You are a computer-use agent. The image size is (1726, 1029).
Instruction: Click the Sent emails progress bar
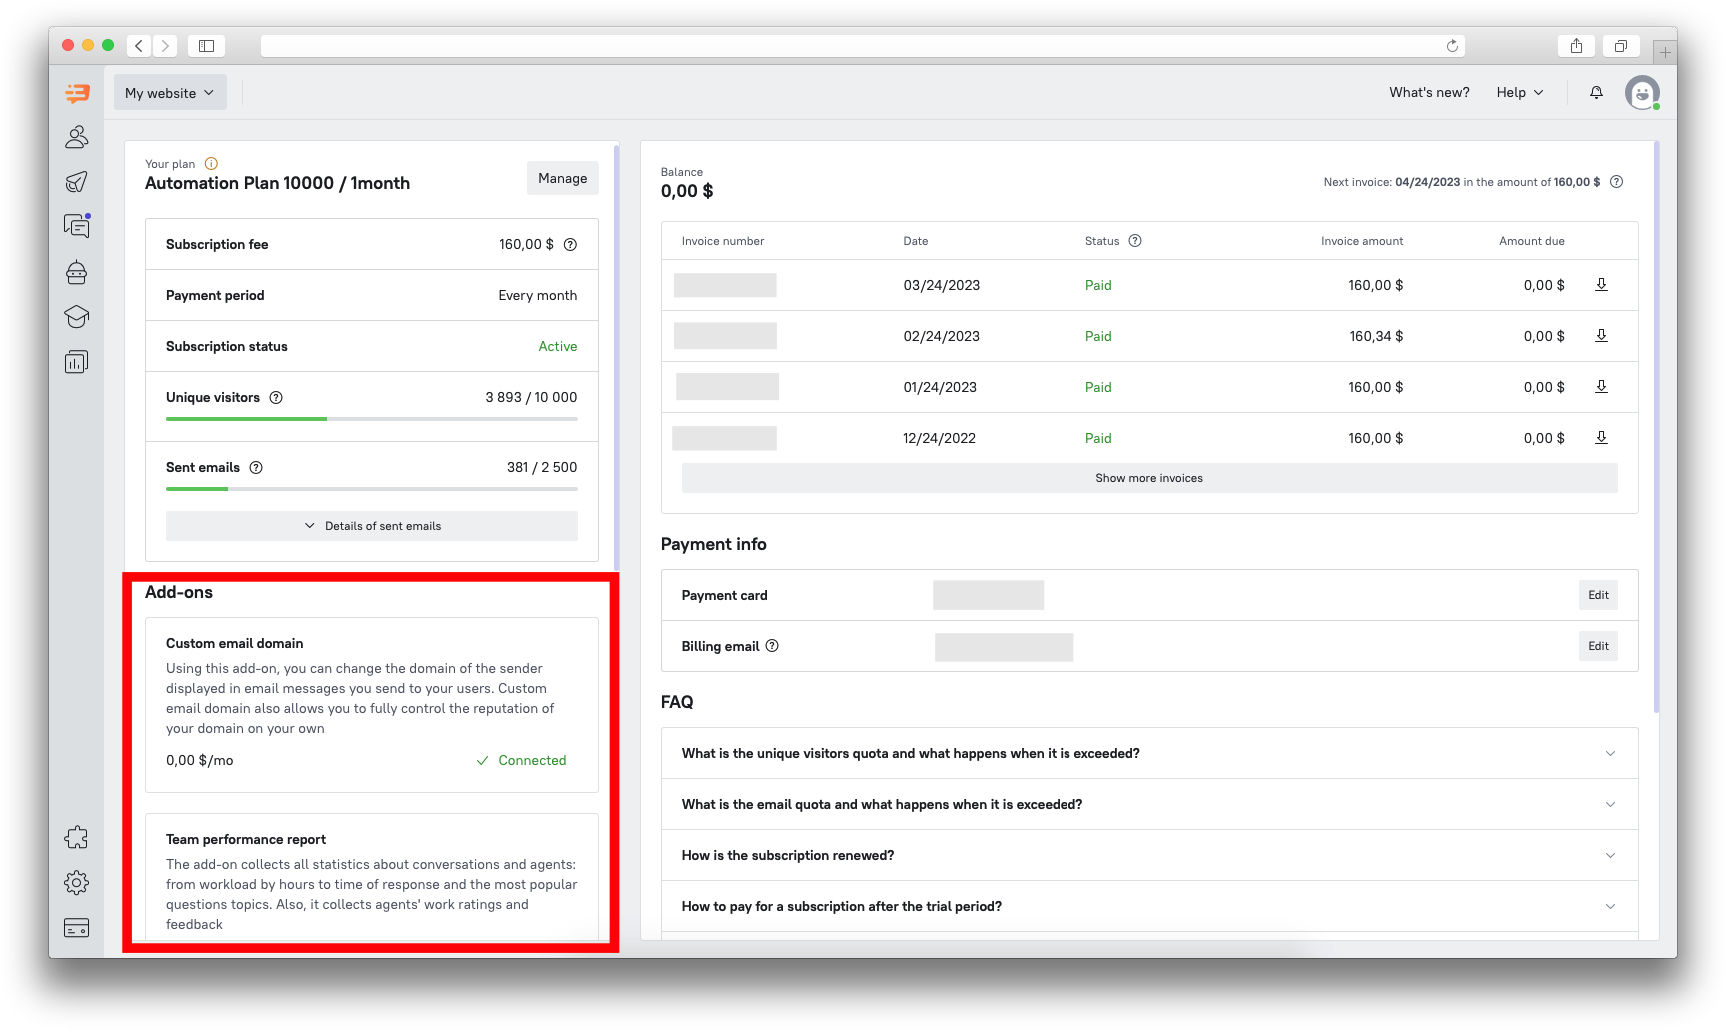(372, 489)
